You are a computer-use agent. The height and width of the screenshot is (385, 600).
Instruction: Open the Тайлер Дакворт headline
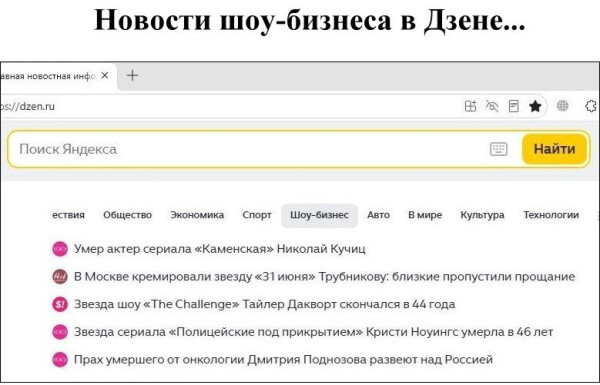264,304
